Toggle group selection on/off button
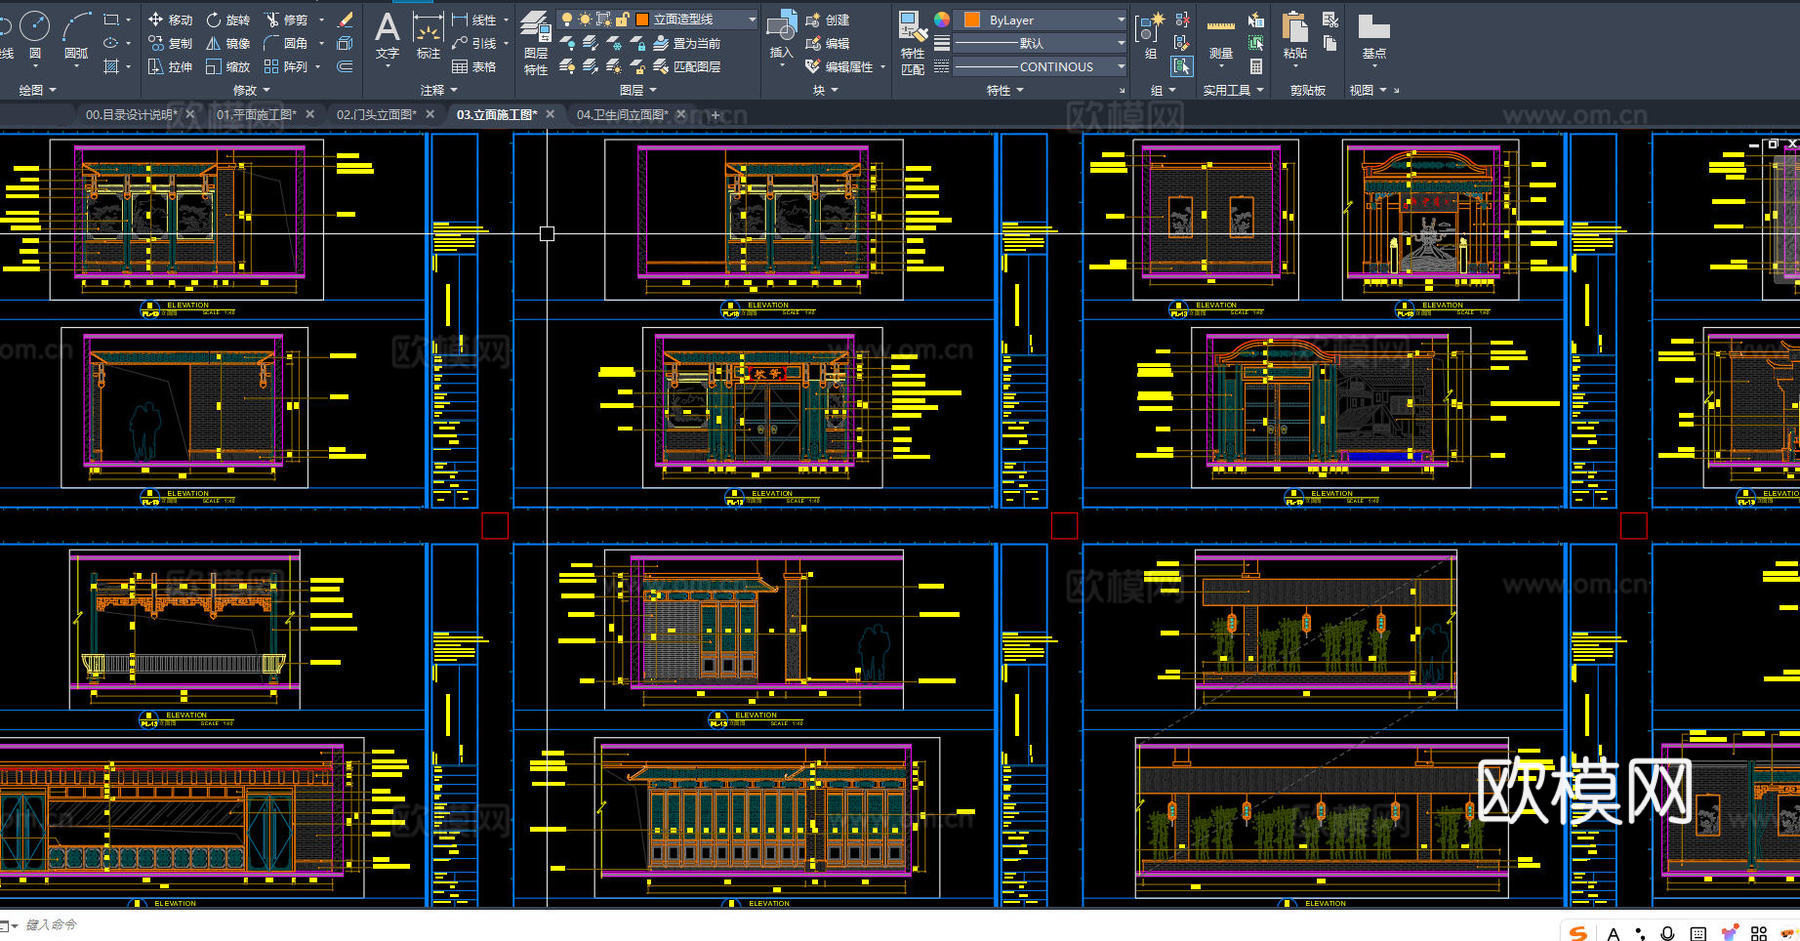Screen dimensions: 1800x941 [x=1182, y=66]
